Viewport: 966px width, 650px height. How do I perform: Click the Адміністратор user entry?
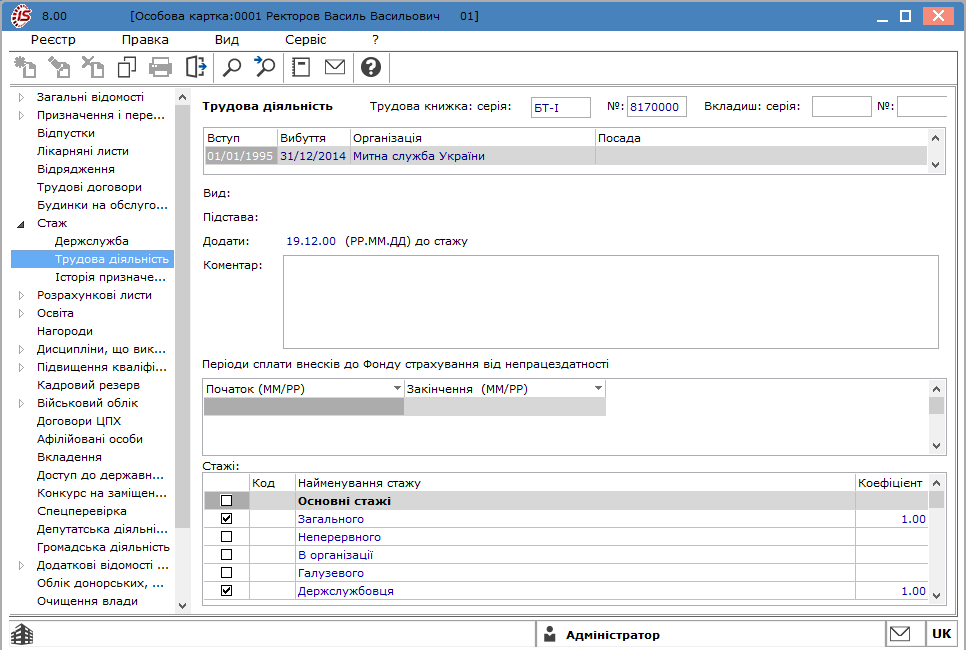612,635
